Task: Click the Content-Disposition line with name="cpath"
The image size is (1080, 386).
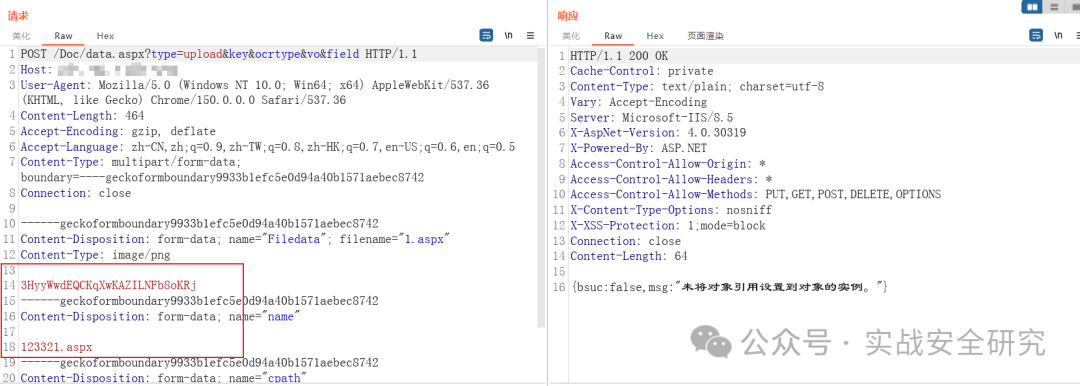Action: coord(165,378)
